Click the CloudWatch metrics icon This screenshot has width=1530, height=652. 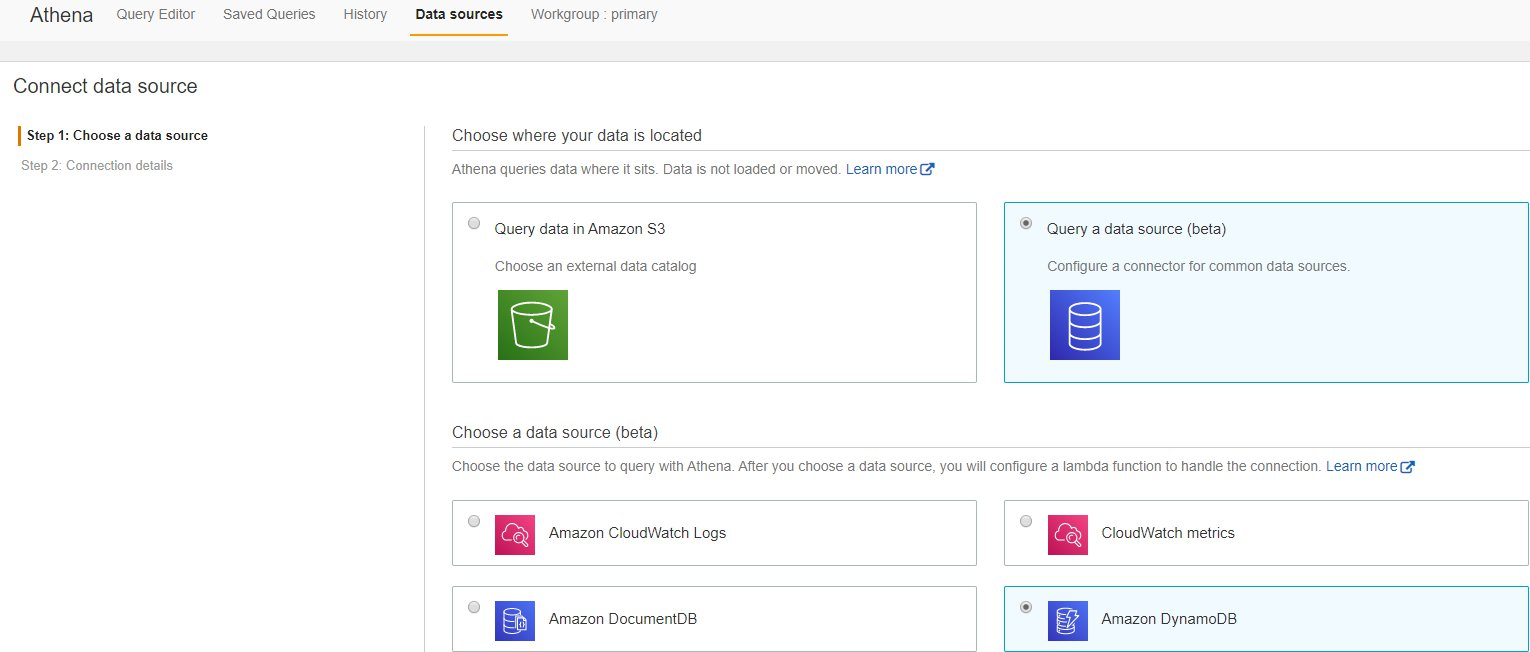coord(1068,534)
